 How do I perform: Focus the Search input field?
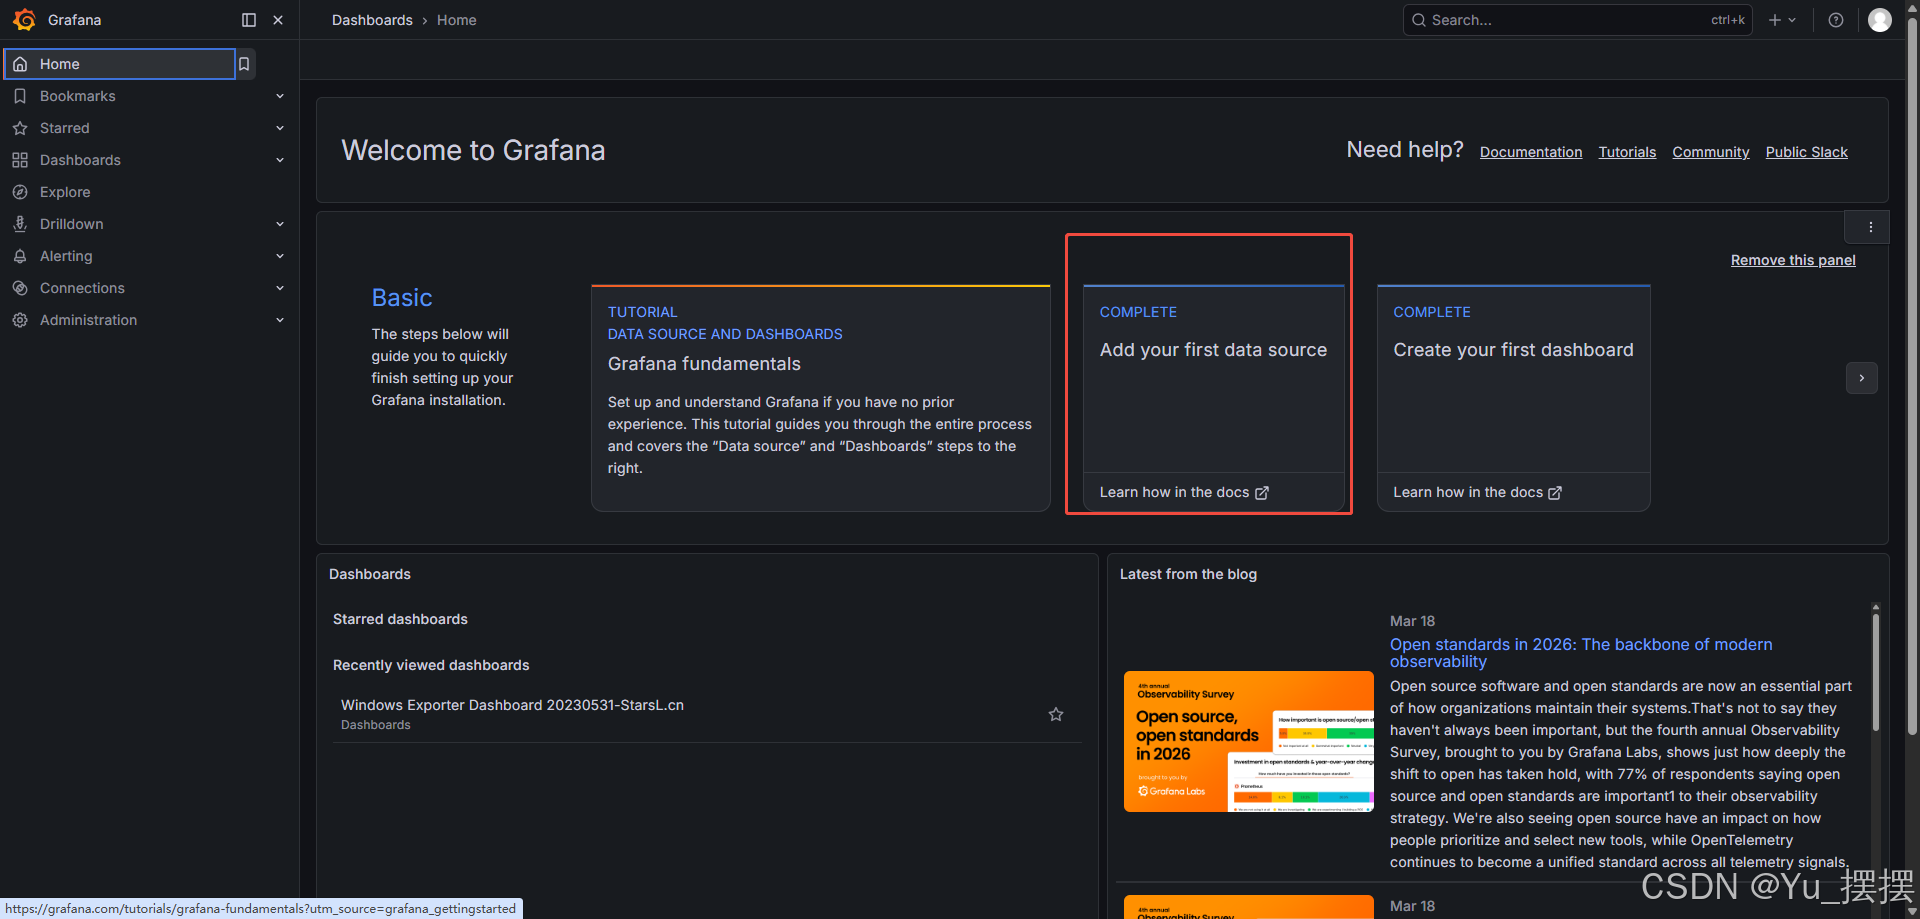pyautogui.click(x=1577, y=20)
